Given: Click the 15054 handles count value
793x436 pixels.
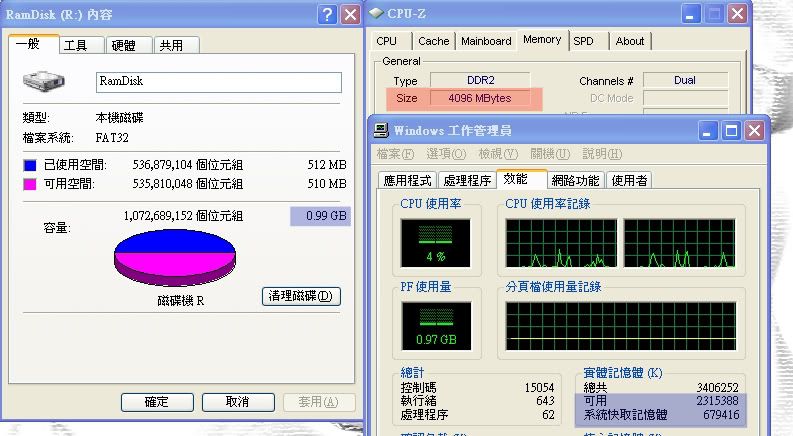Looking at the screenshot, I should [x=540, y=388].
